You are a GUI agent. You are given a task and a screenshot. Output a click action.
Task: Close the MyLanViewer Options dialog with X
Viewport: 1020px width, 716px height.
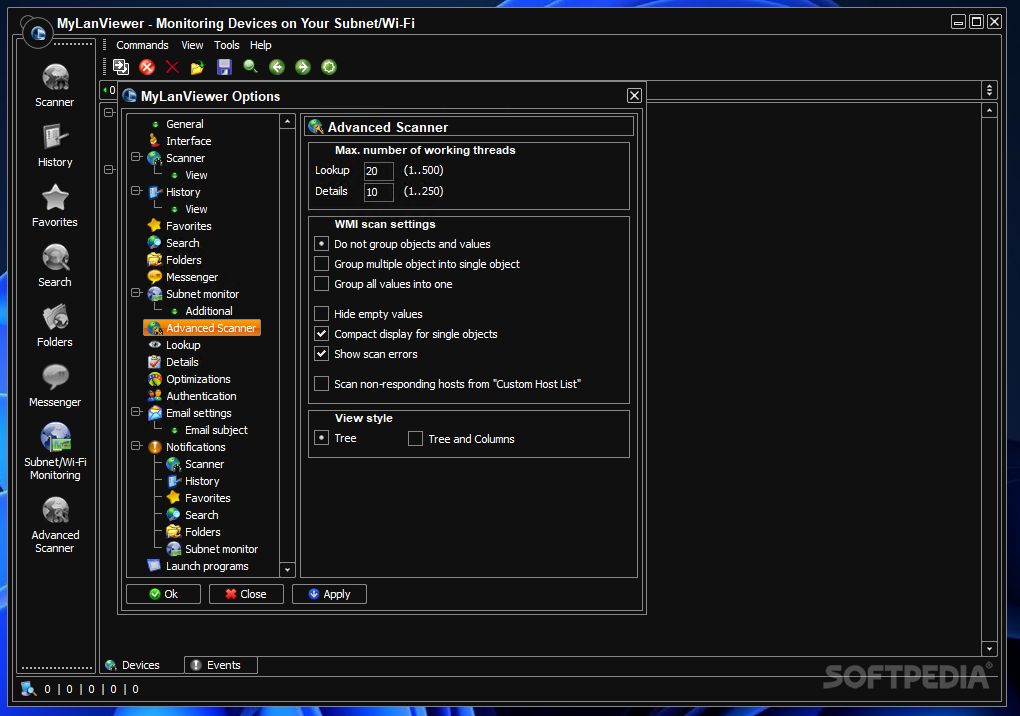[634, 96]
